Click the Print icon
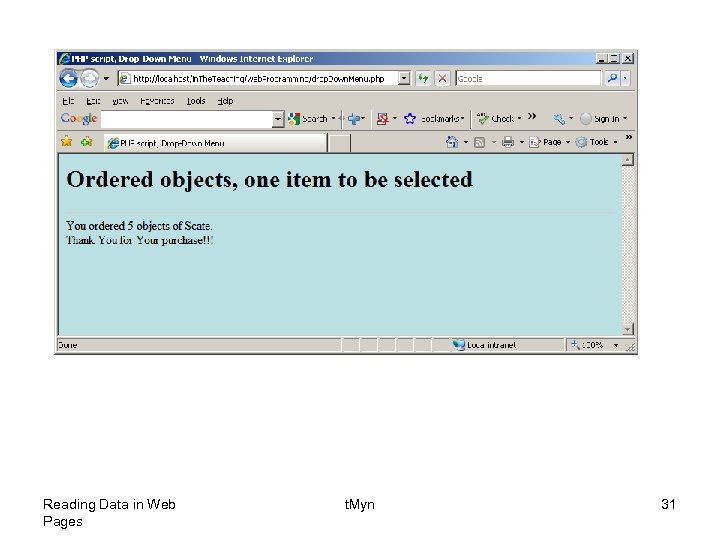This screenshot has width=720, height=540. pyautogui.click(x=508, y=142)
